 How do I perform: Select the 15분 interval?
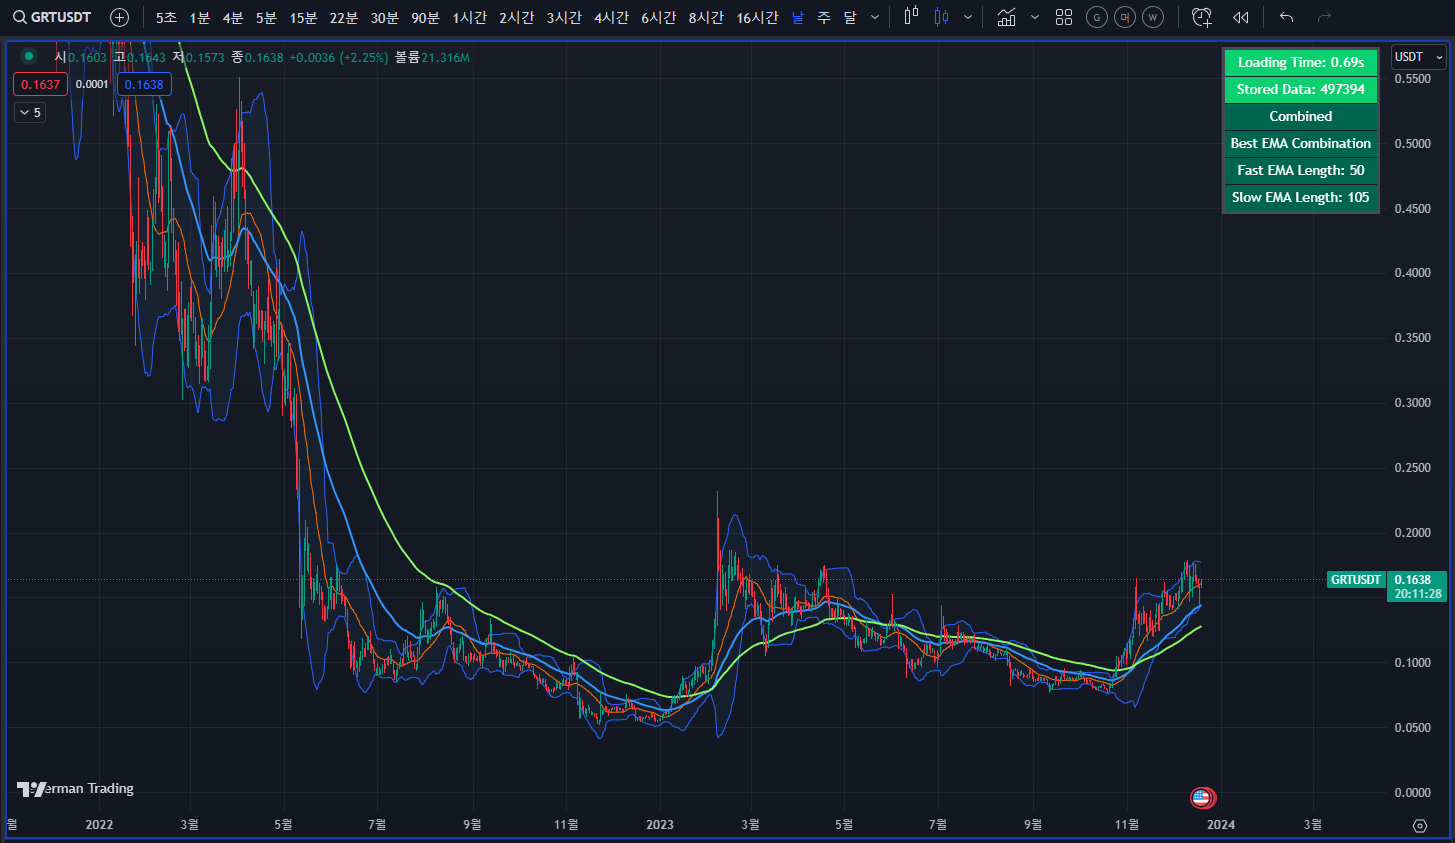303,17
